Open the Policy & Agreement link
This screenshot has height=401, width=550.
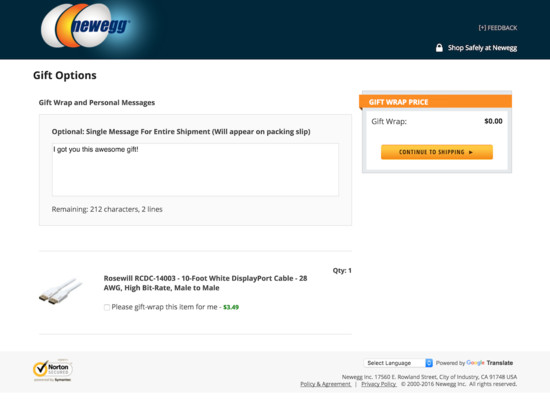[326, 384]
